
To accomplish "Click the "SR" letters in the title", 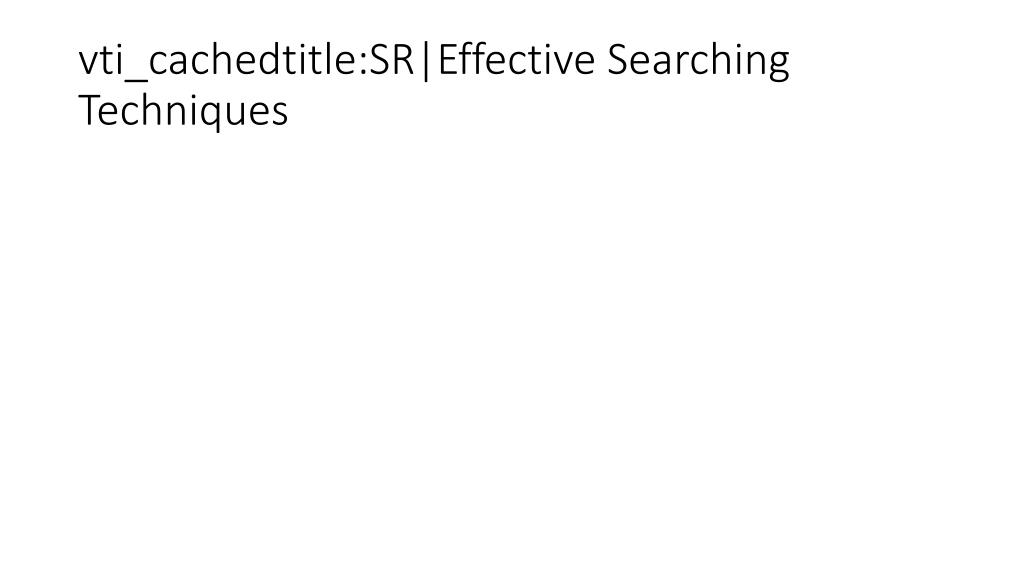I will [391, 60].
